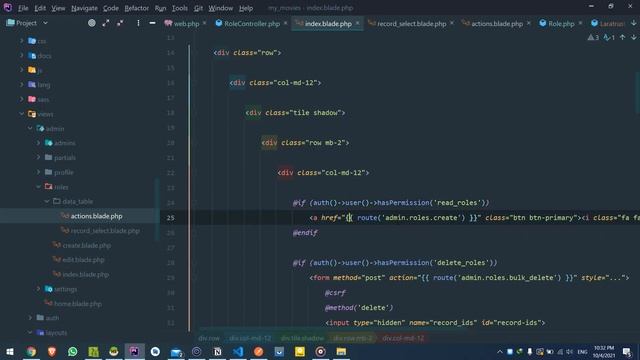Click the Collapse All arrows icon
The image size is (640, 360).
point(120,23)
